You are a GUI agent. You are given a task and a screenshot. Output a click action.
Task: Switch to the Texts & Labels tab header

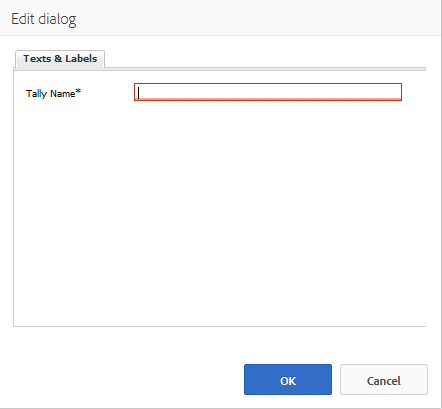click(60, 59)
